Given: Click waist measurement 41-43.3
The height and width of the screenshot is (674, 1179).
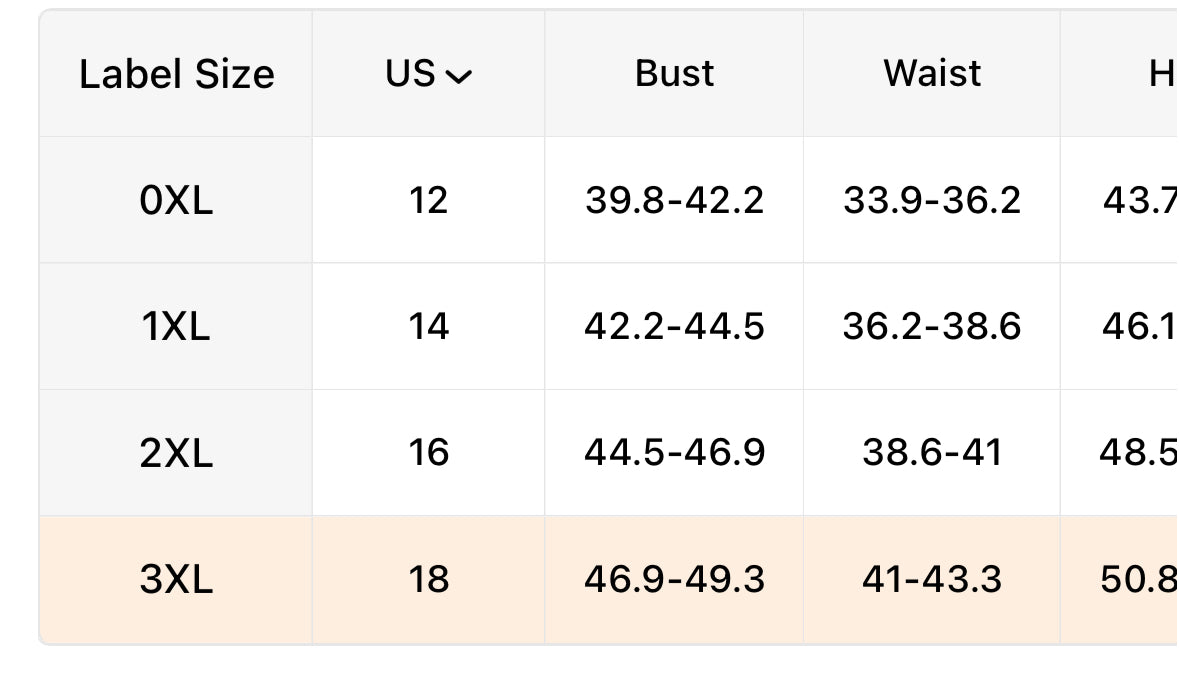Looking at the screenshot, I should [932, 580].
